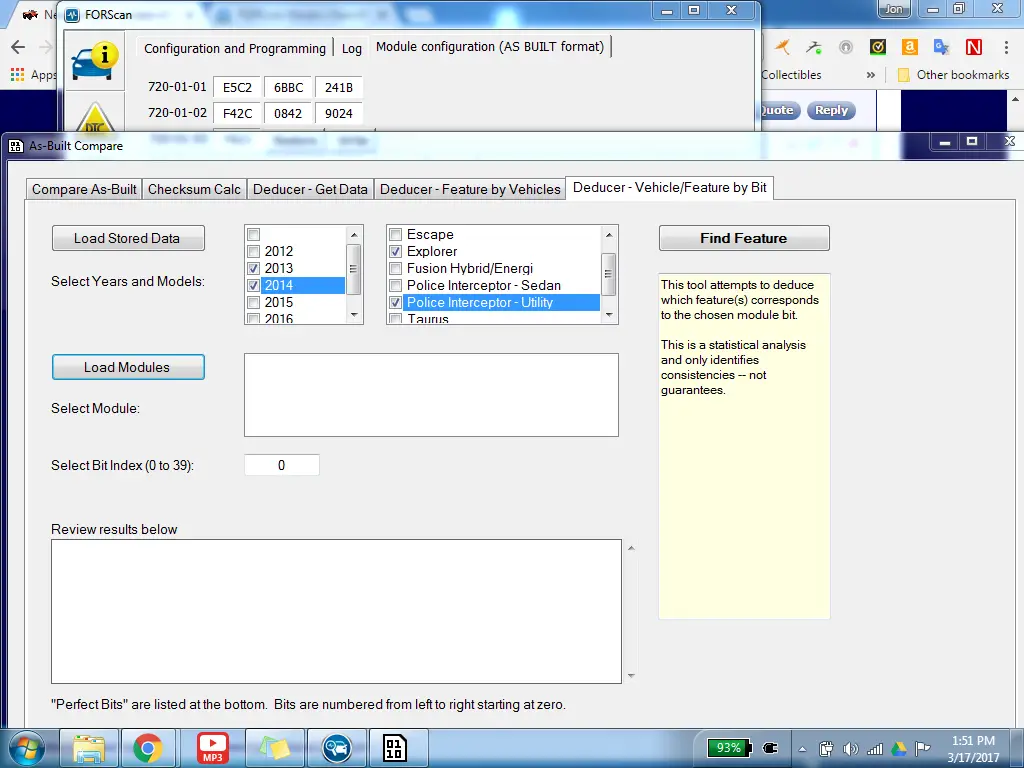The width and height of the screenshot is (1024, 768).
Task: Click the results box scroll up arrow
Action: (631, 548)
